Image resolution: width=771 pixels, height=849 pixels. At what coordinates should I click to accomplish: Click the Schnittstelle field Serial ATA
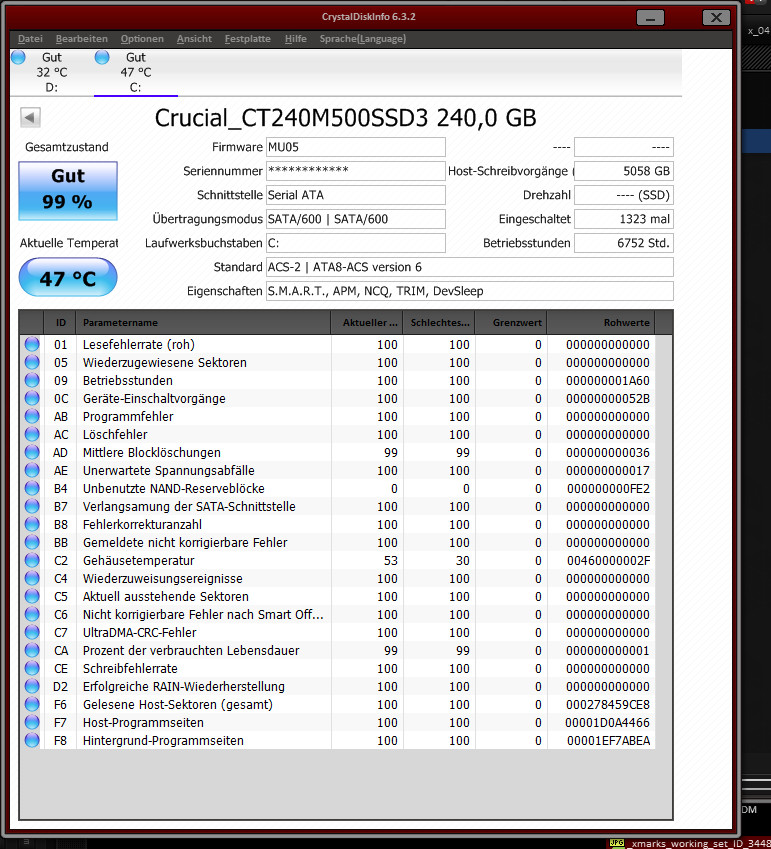(356, 195)
